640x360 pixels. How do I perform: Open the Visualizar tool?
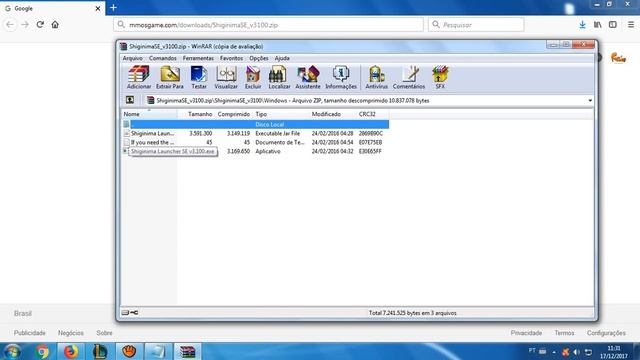click(x=226, y=78)
